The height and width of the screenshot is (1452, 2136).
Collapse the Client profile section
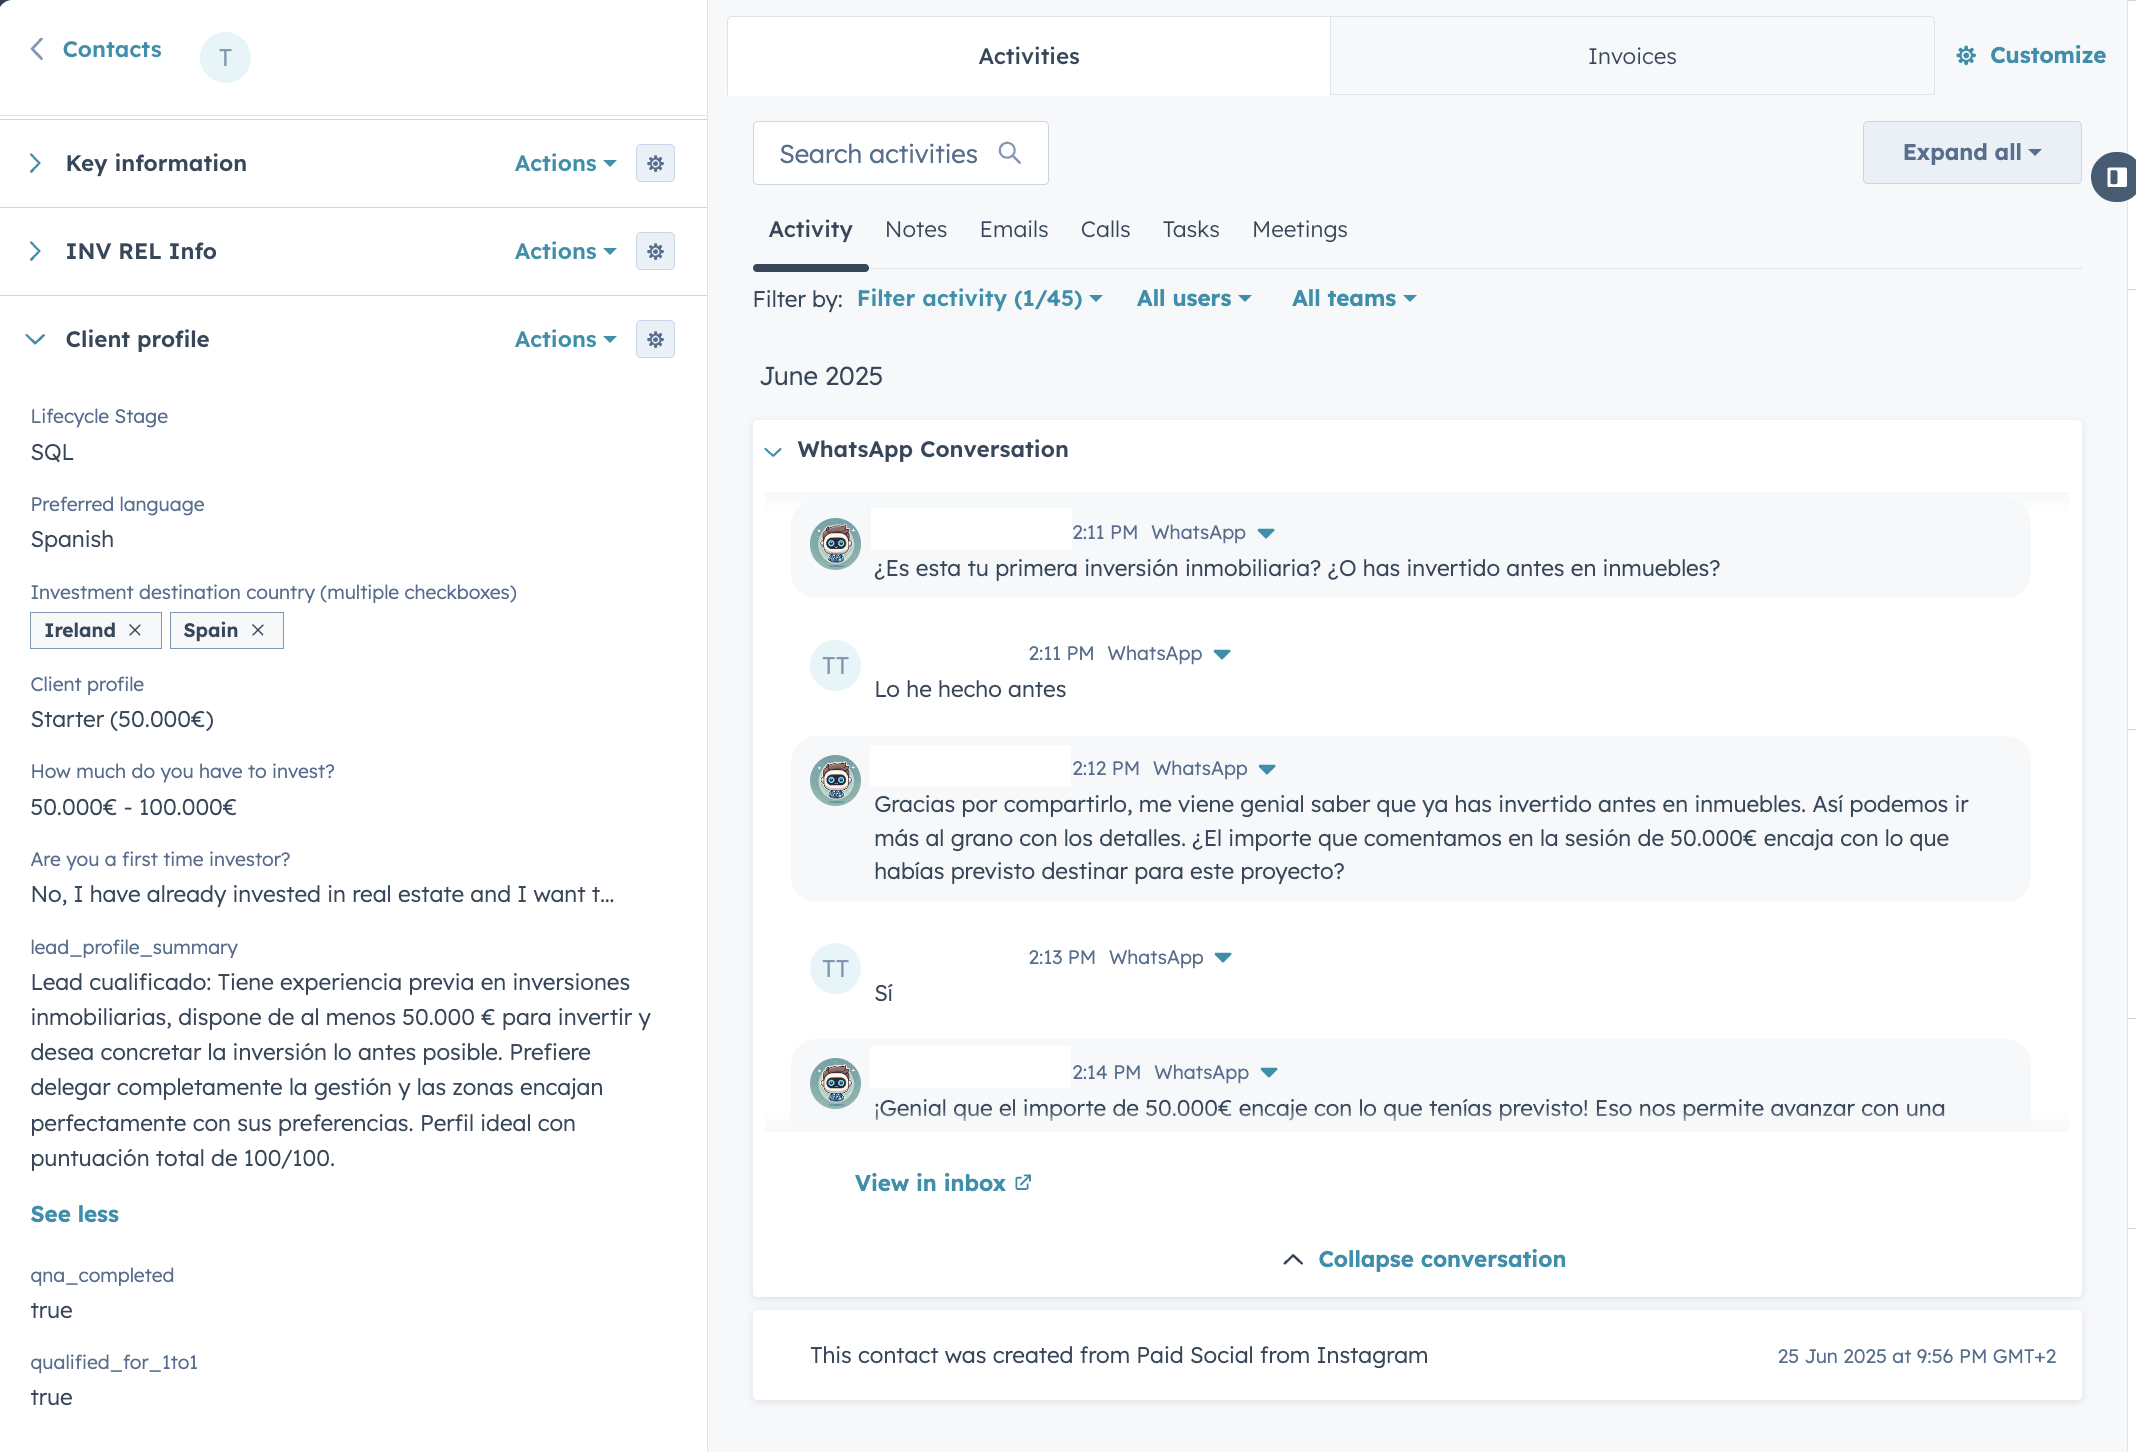pos(34,339)
